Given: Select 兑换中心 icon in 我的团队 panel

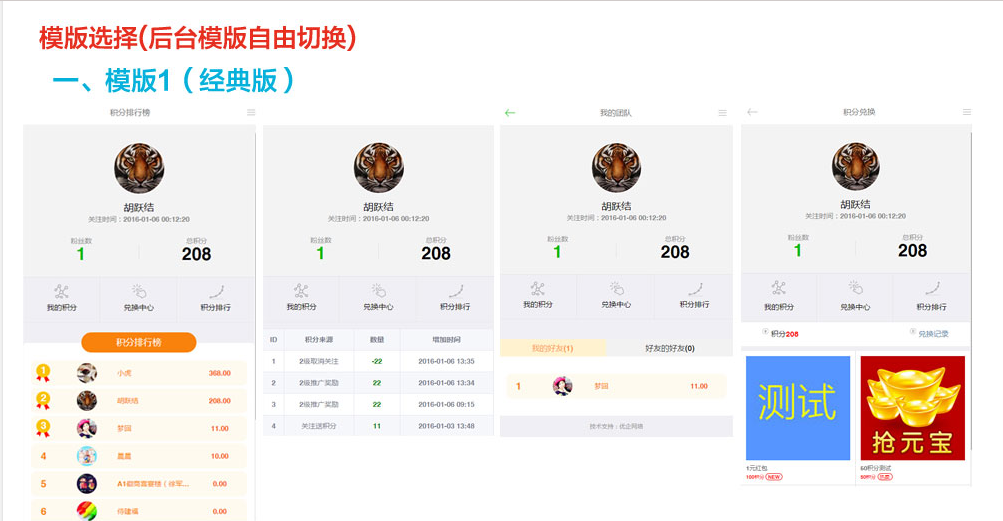Looking at the screenshot, I should tap(616, 288).
